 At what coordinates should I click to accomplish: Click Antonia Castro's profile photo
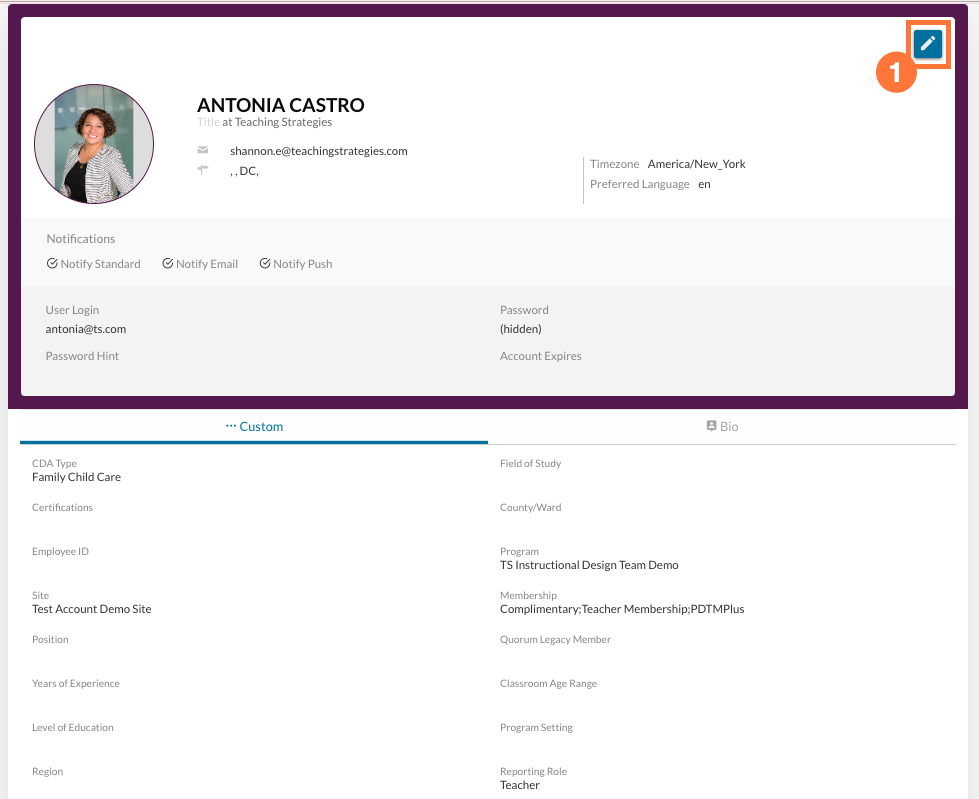tap(94, 144)
